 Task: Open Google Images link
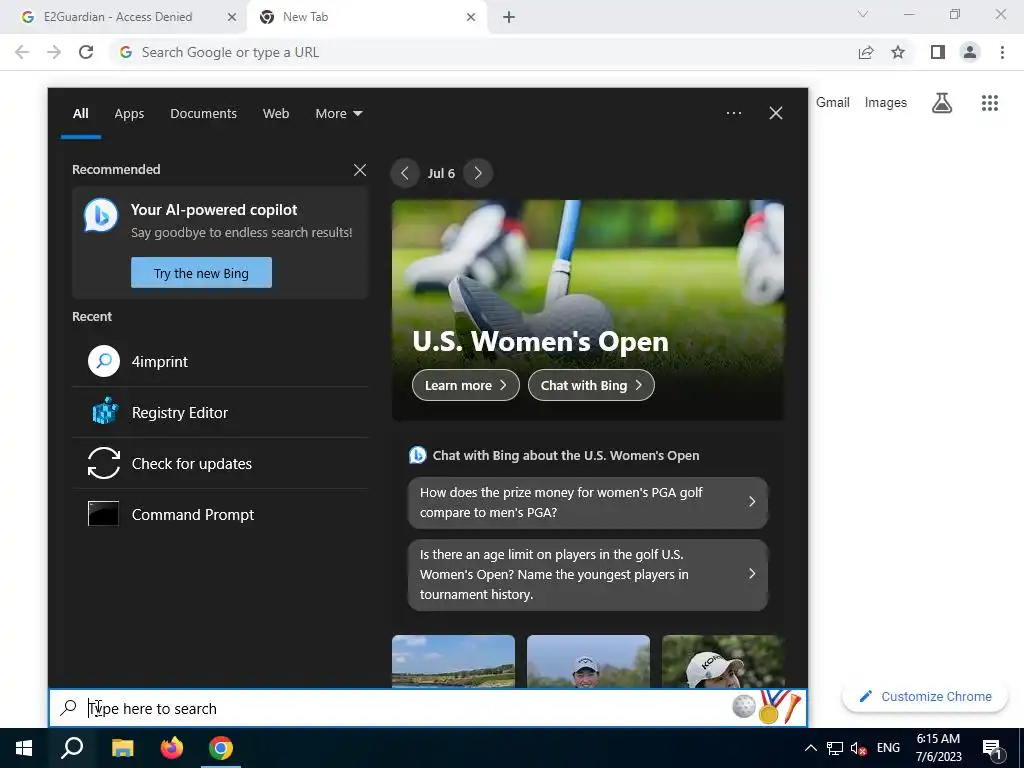coord(886,103)
